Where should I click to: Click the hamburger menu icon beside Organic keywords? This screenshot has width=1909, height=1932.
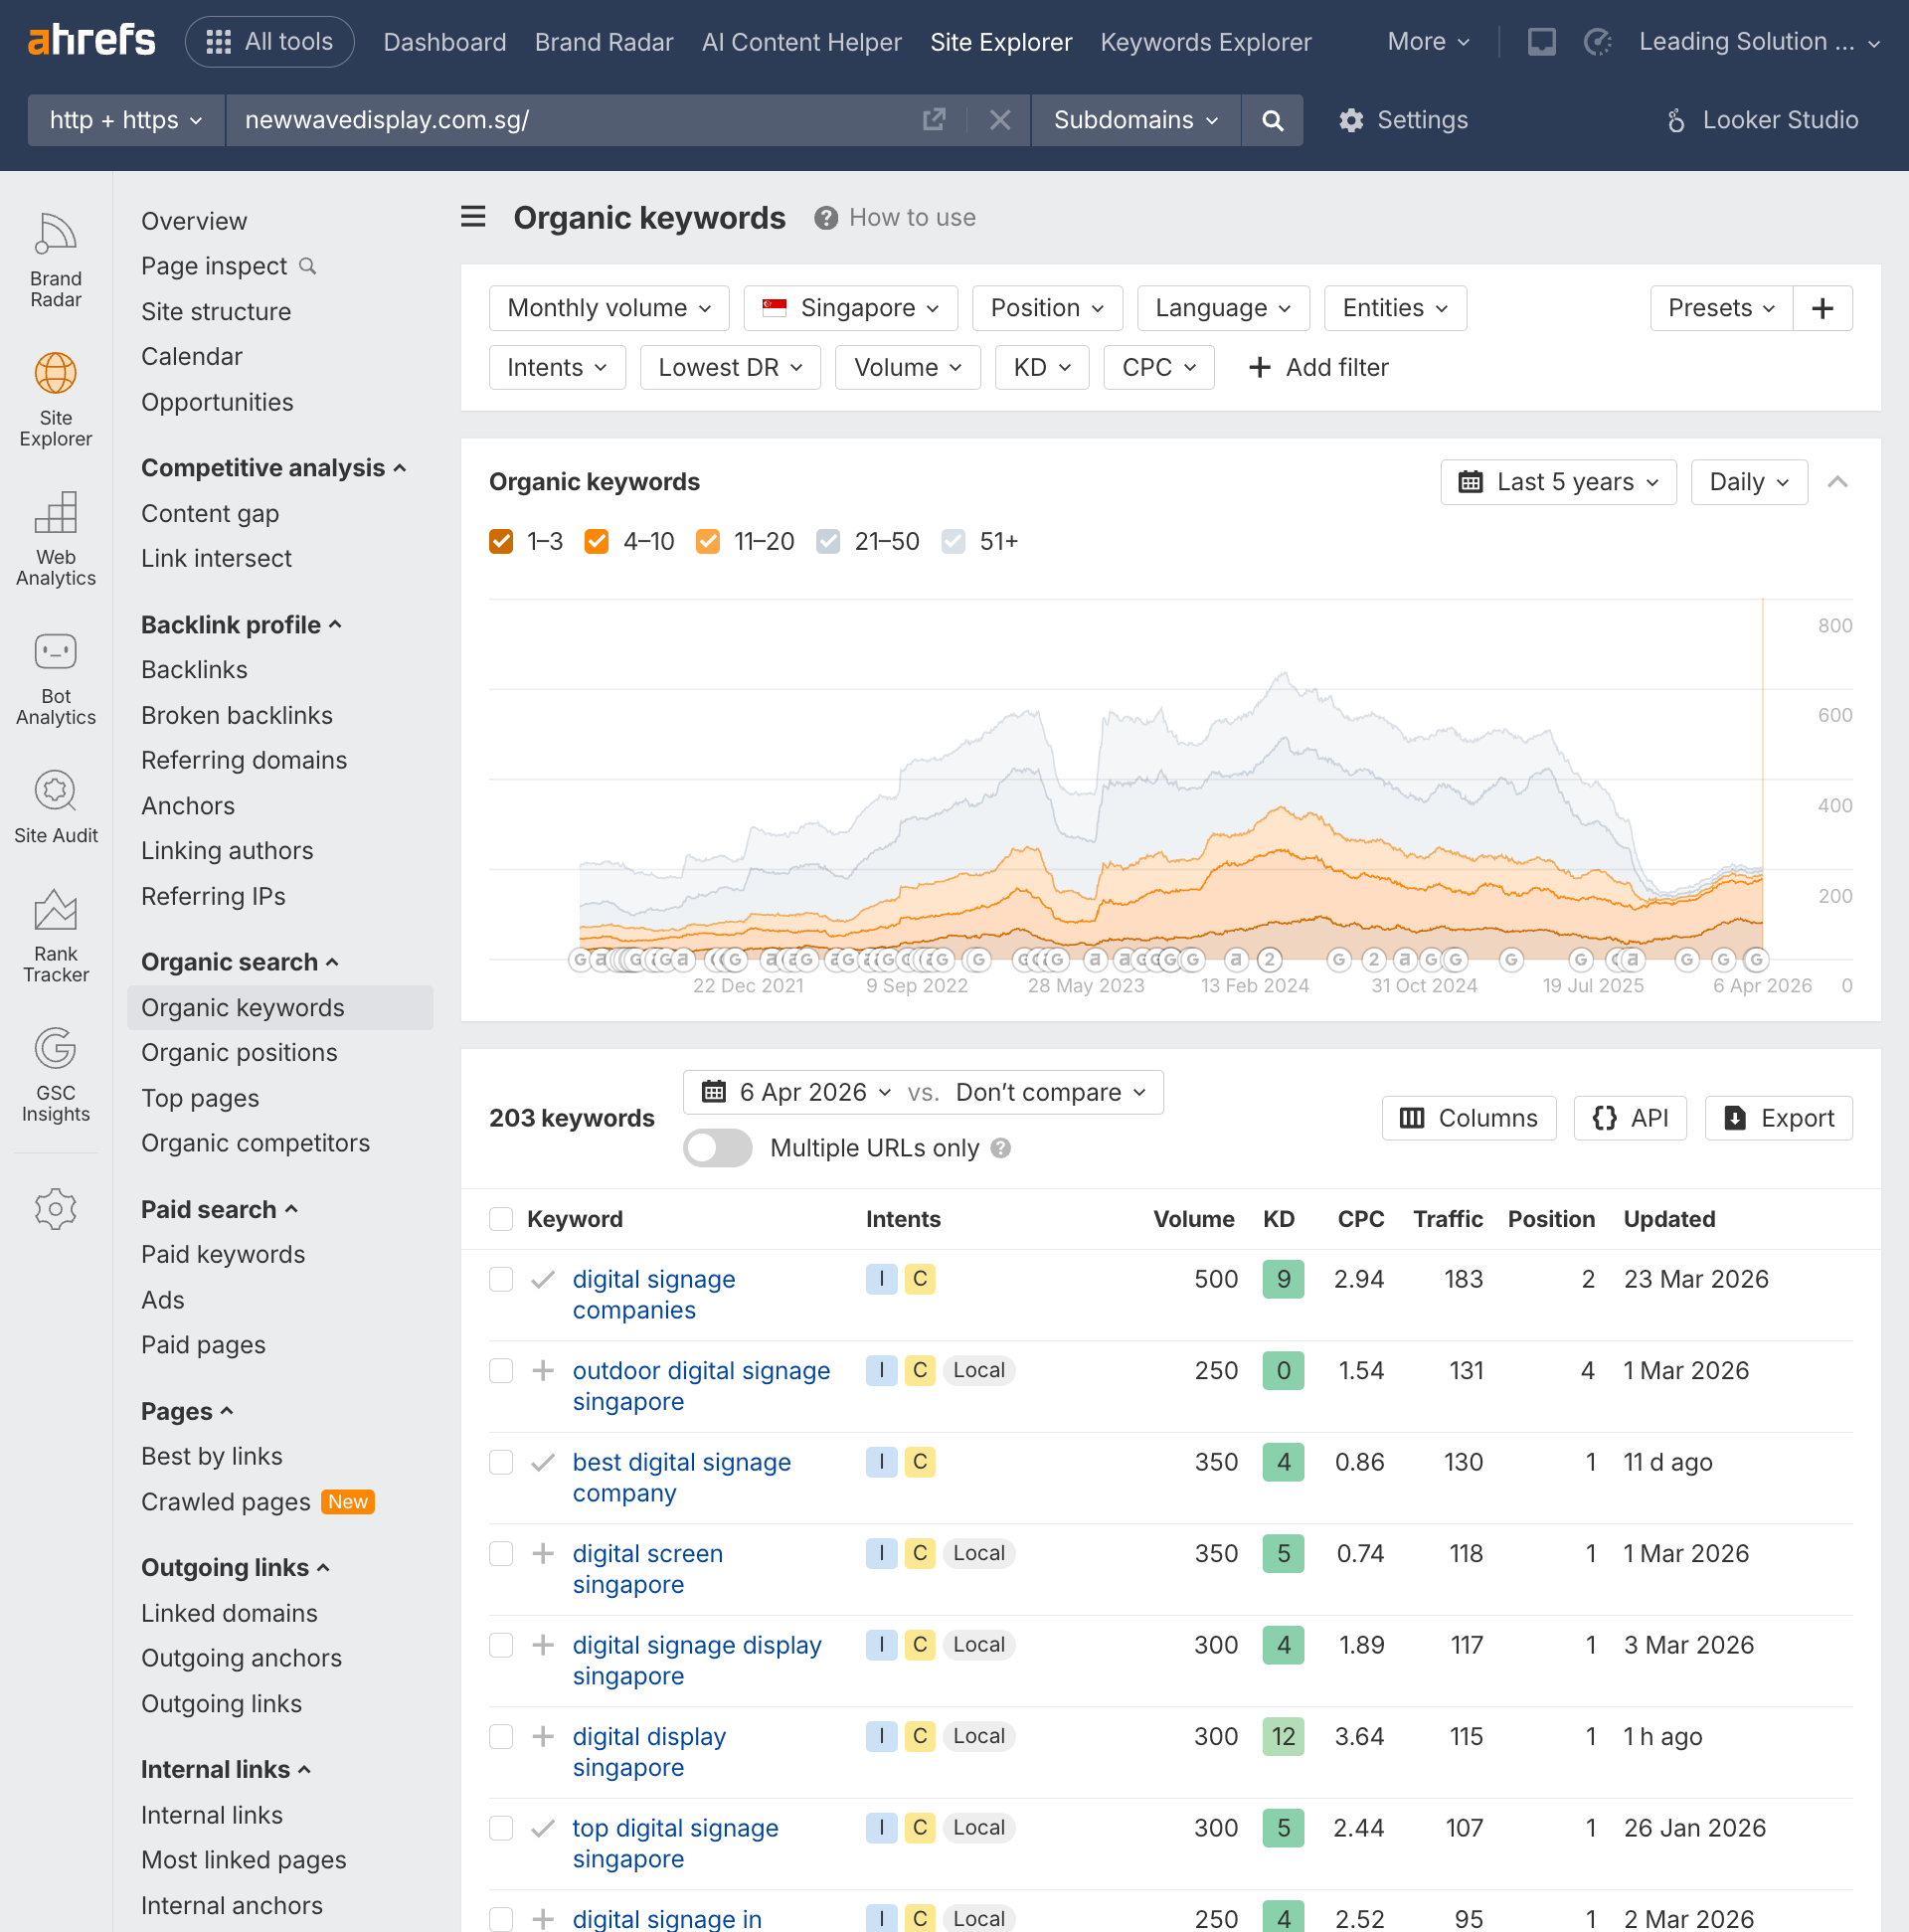coord(473,217)
